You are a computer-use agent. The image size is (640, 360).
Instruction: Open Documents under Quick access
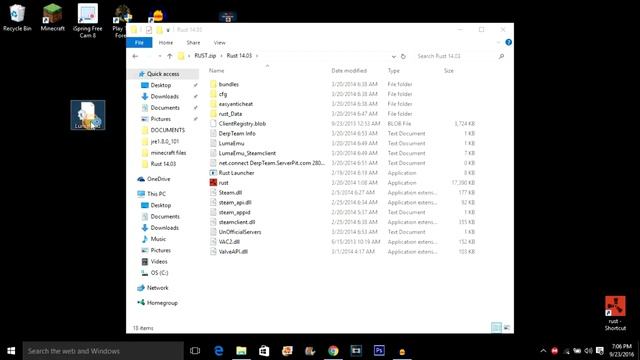165,108
